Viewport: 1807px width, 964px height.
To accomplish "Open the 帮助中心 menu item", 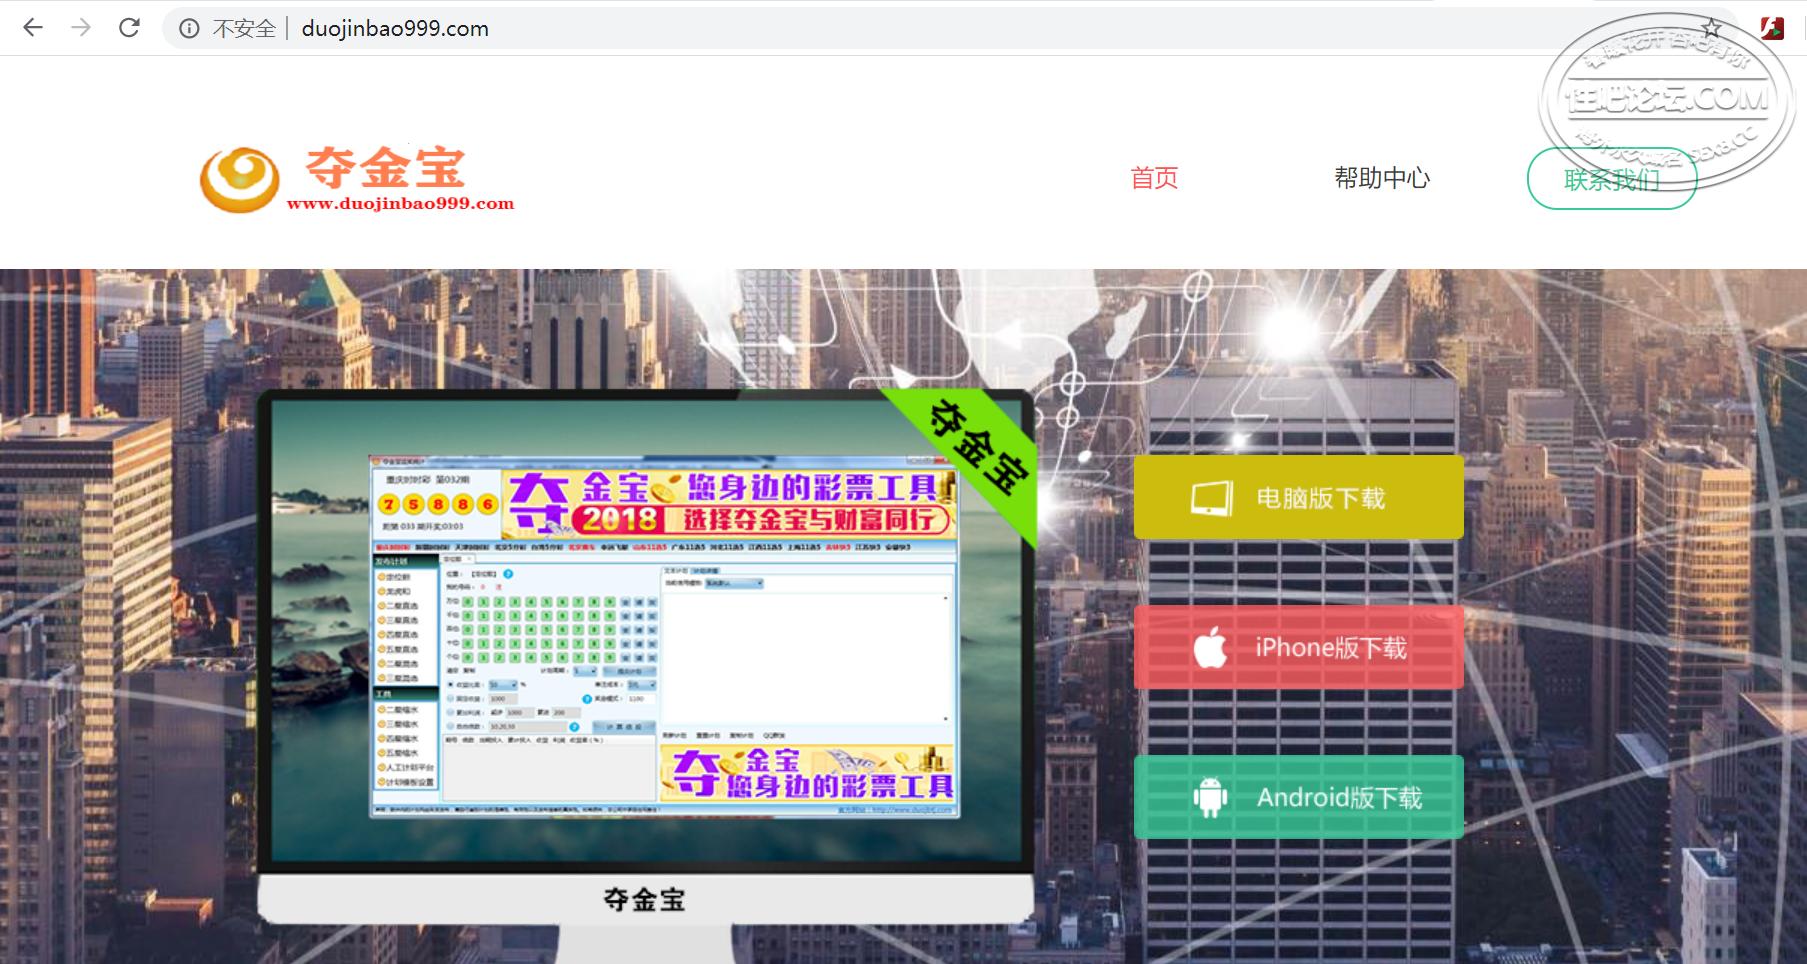I will [1382, 178].
